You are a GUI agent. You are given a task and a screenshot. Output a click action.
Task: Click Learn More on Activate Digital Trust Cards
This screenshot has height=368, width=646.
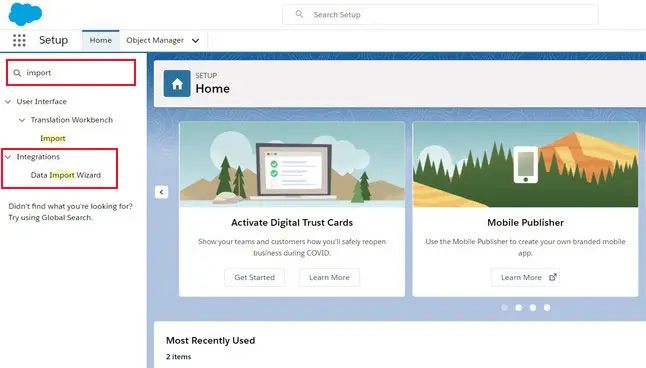pyautogui.click(x=329, y=277)
